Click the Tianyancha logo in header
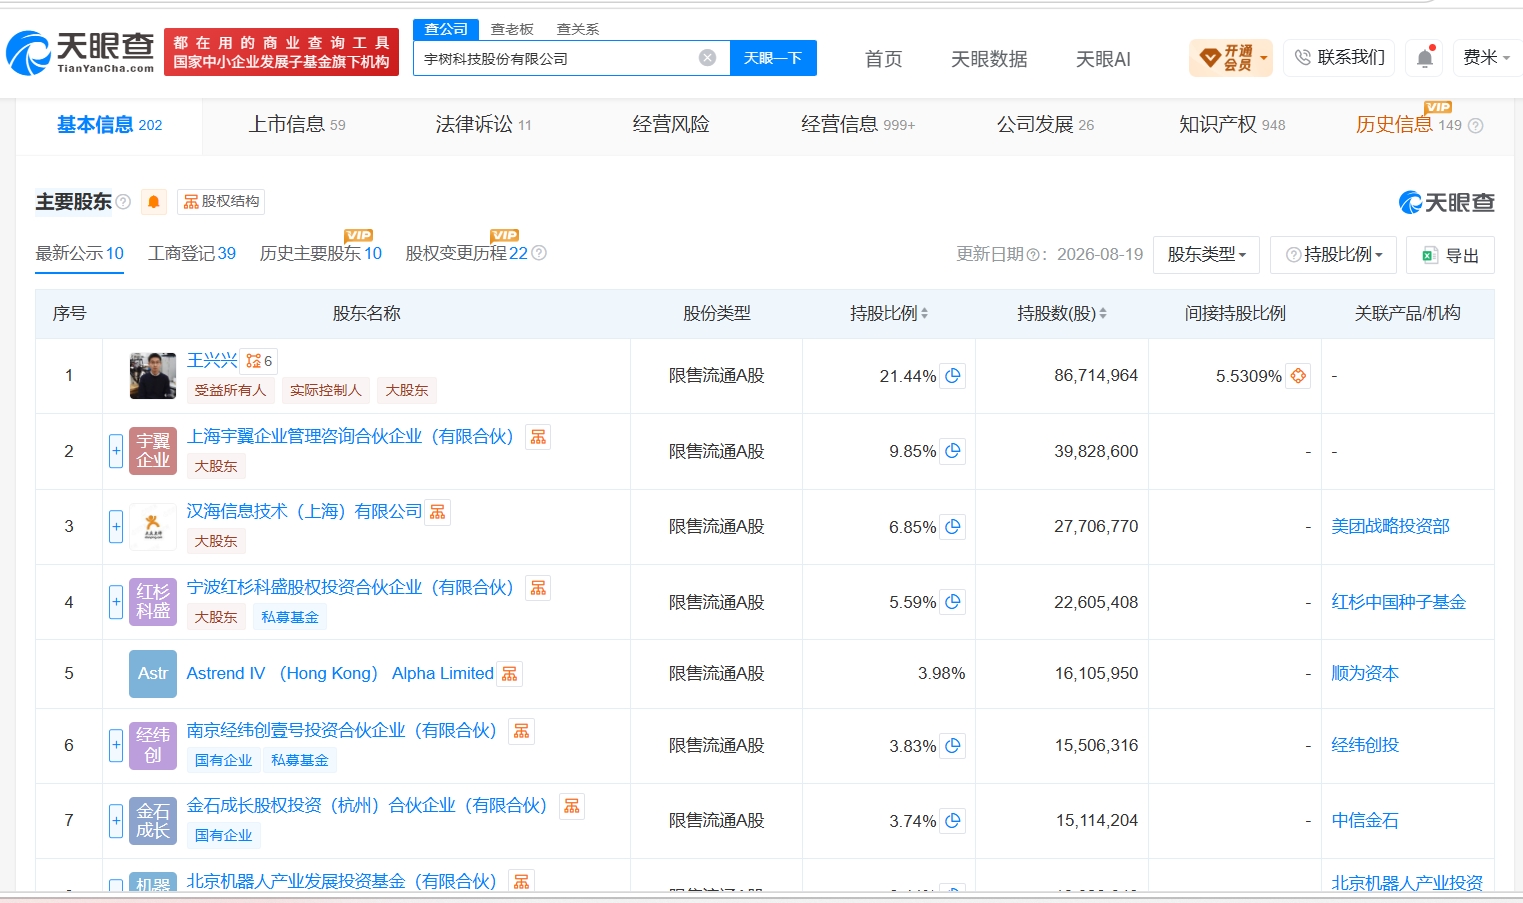Screen dimensions: 1523x903 tap(81, 52)
